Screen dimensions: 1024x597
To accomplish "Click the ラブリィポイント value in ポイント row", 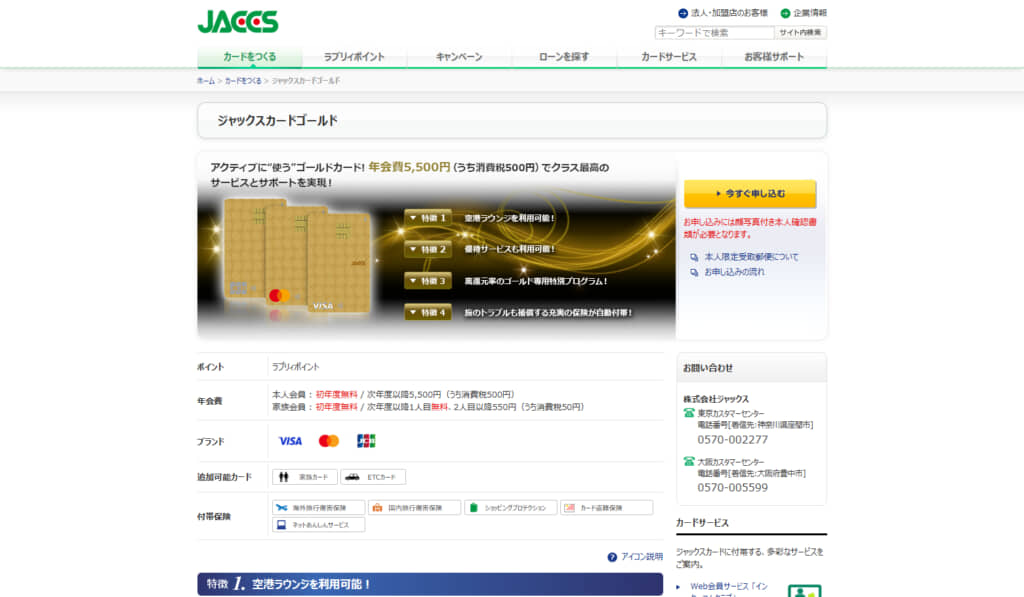I will [x=295, y=367].
